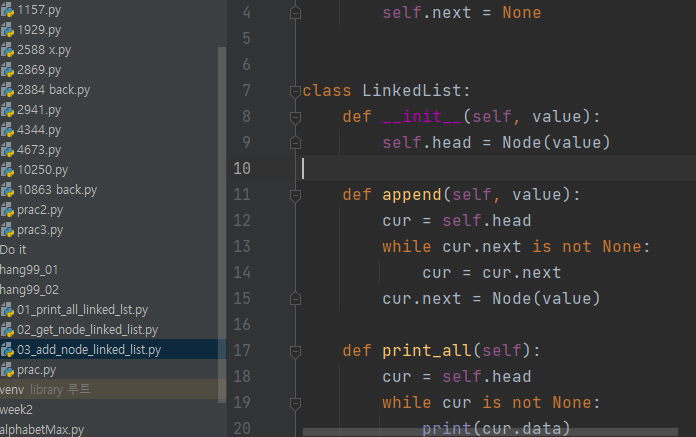Click Python icon beside 4673.py

pos(8,150)
